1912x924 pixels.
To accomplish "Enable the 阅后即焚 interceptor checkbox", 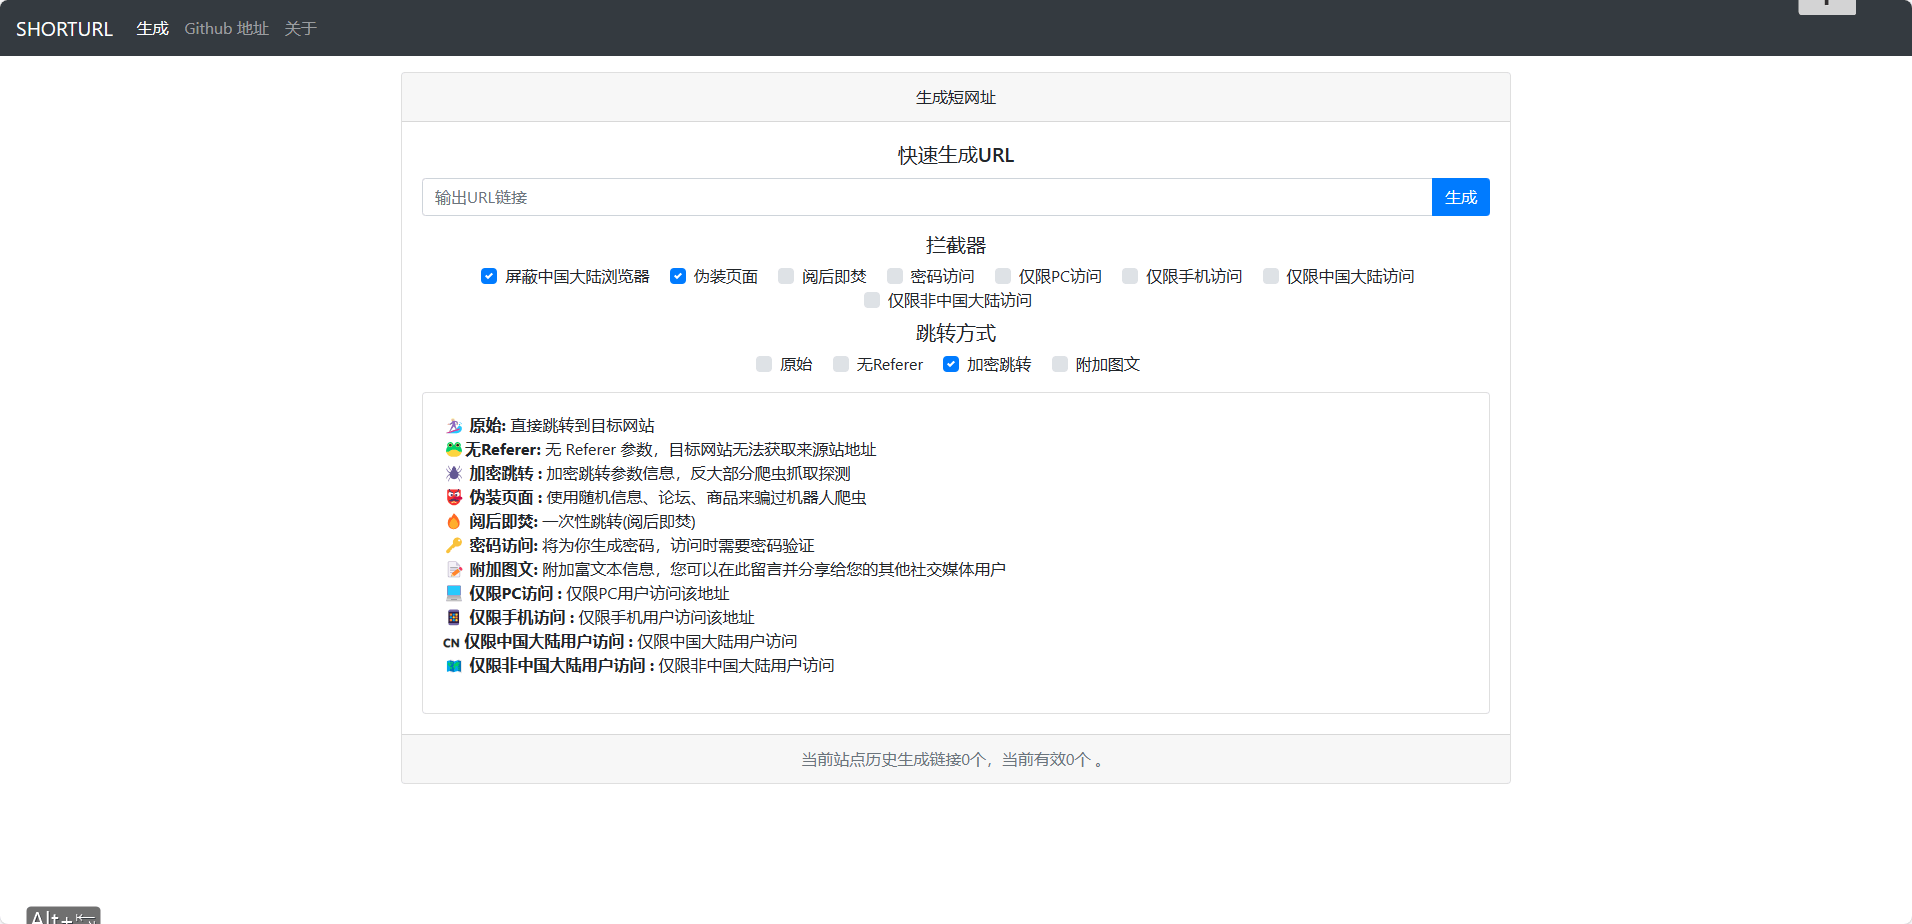I will pyautogui.click(x=786, y=276).
